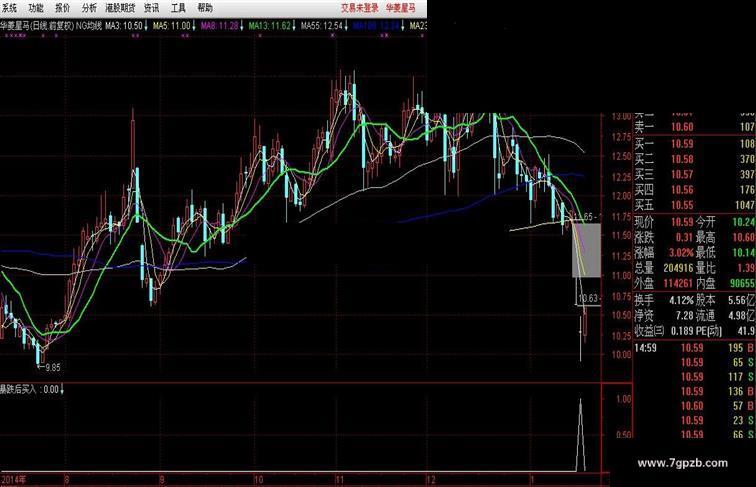The height and width of the screenshot is (487, 756).
Task: Open the 资讯 menu
Action: click(x=152, y=8)
